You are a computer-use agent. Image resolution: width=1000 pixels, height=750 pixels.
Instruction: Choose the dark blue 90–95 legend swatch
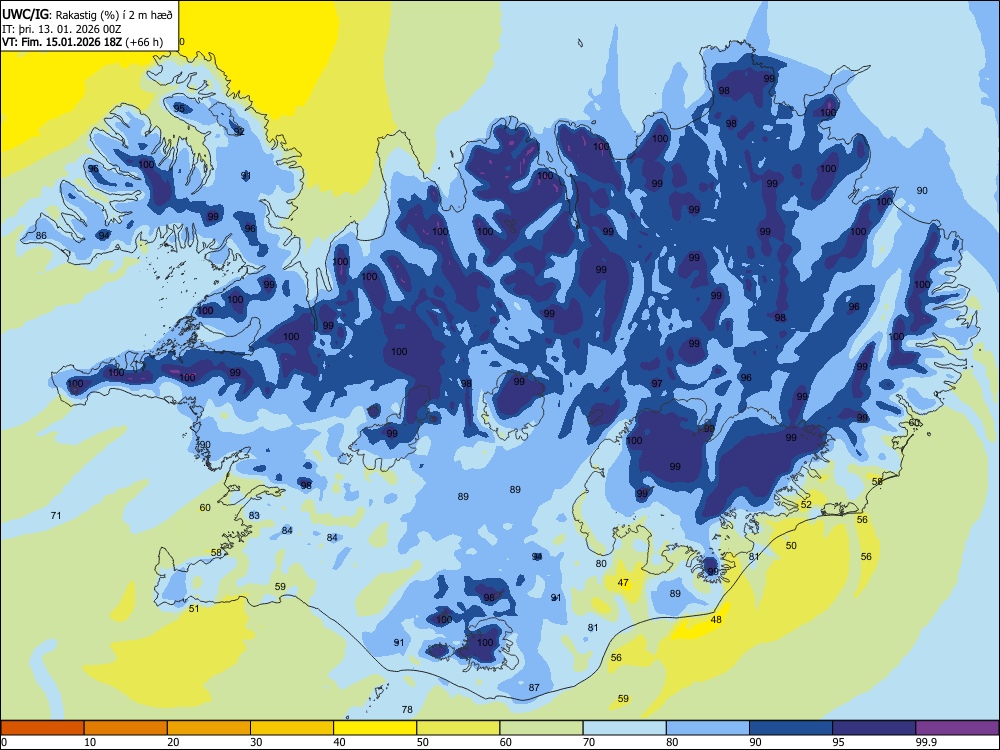(x=791, y=728)
